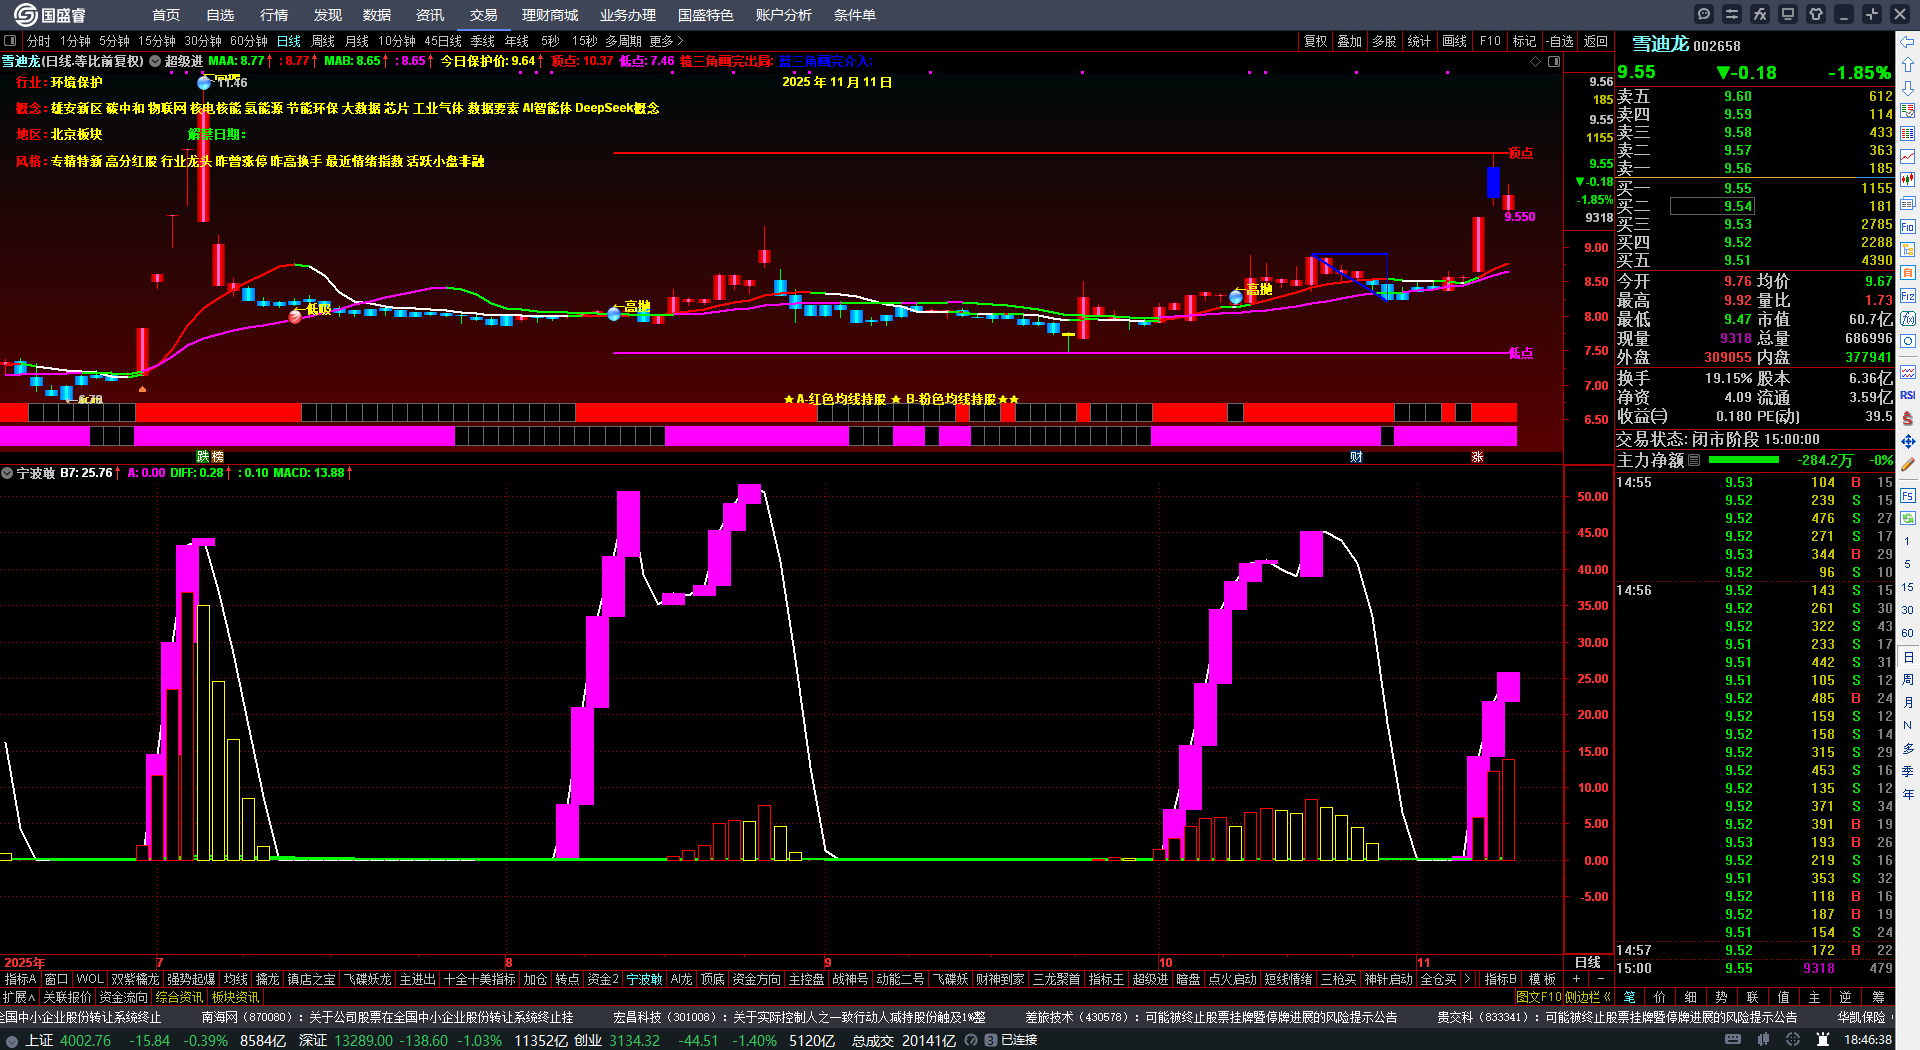Toggle 叠加 overlay option
This screenshot has width=1920, height=1050.
click(x=1350, y=41)
